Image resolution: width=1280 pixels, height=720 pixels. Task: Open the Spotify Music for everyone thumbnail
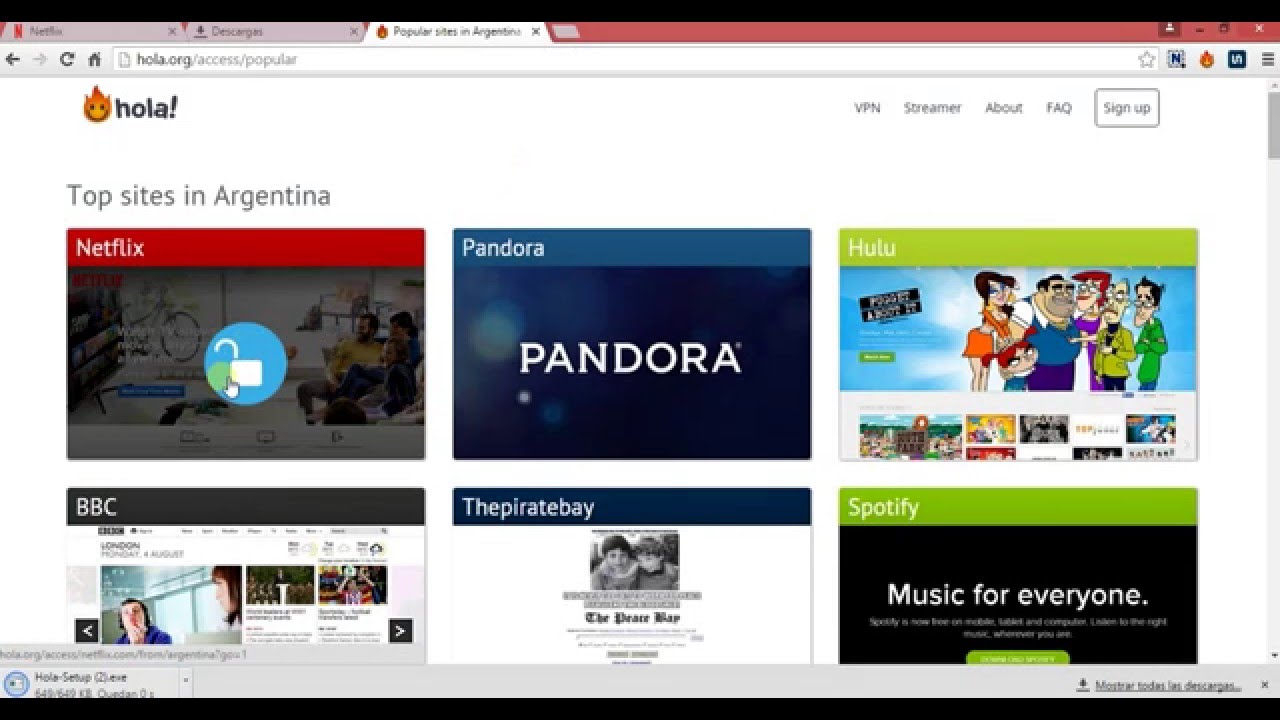pyautogui.click(x=1018, y=595)
